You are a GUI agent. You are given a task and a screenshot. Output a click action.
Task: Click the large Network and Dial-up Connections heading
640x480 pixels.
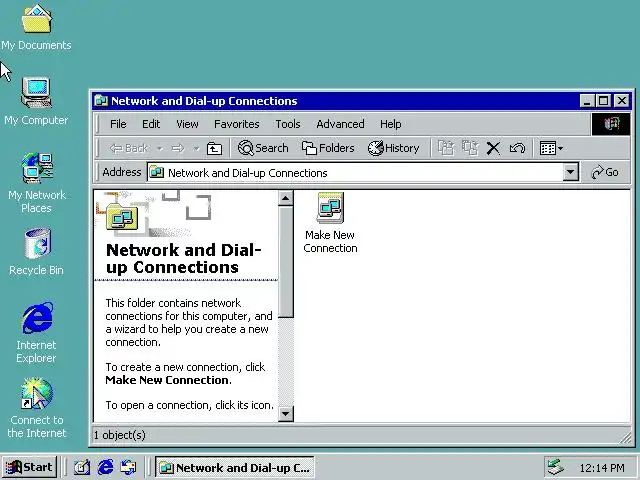(184, 258)
